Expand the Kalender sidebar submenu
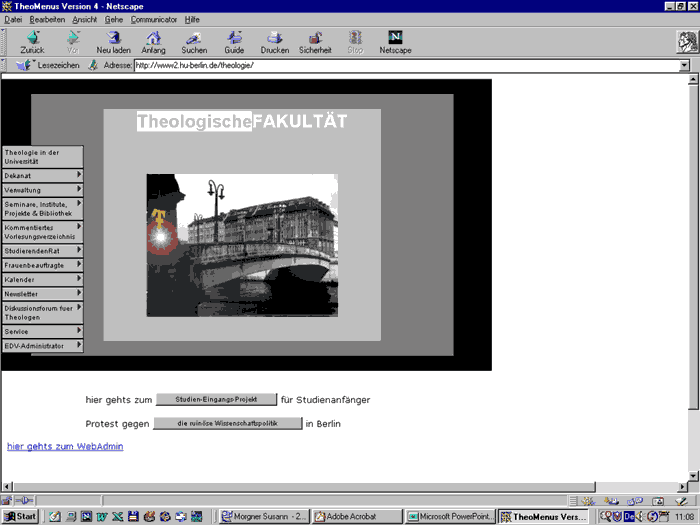Screen dimensions: 700x525 click(x=42, y=280)
